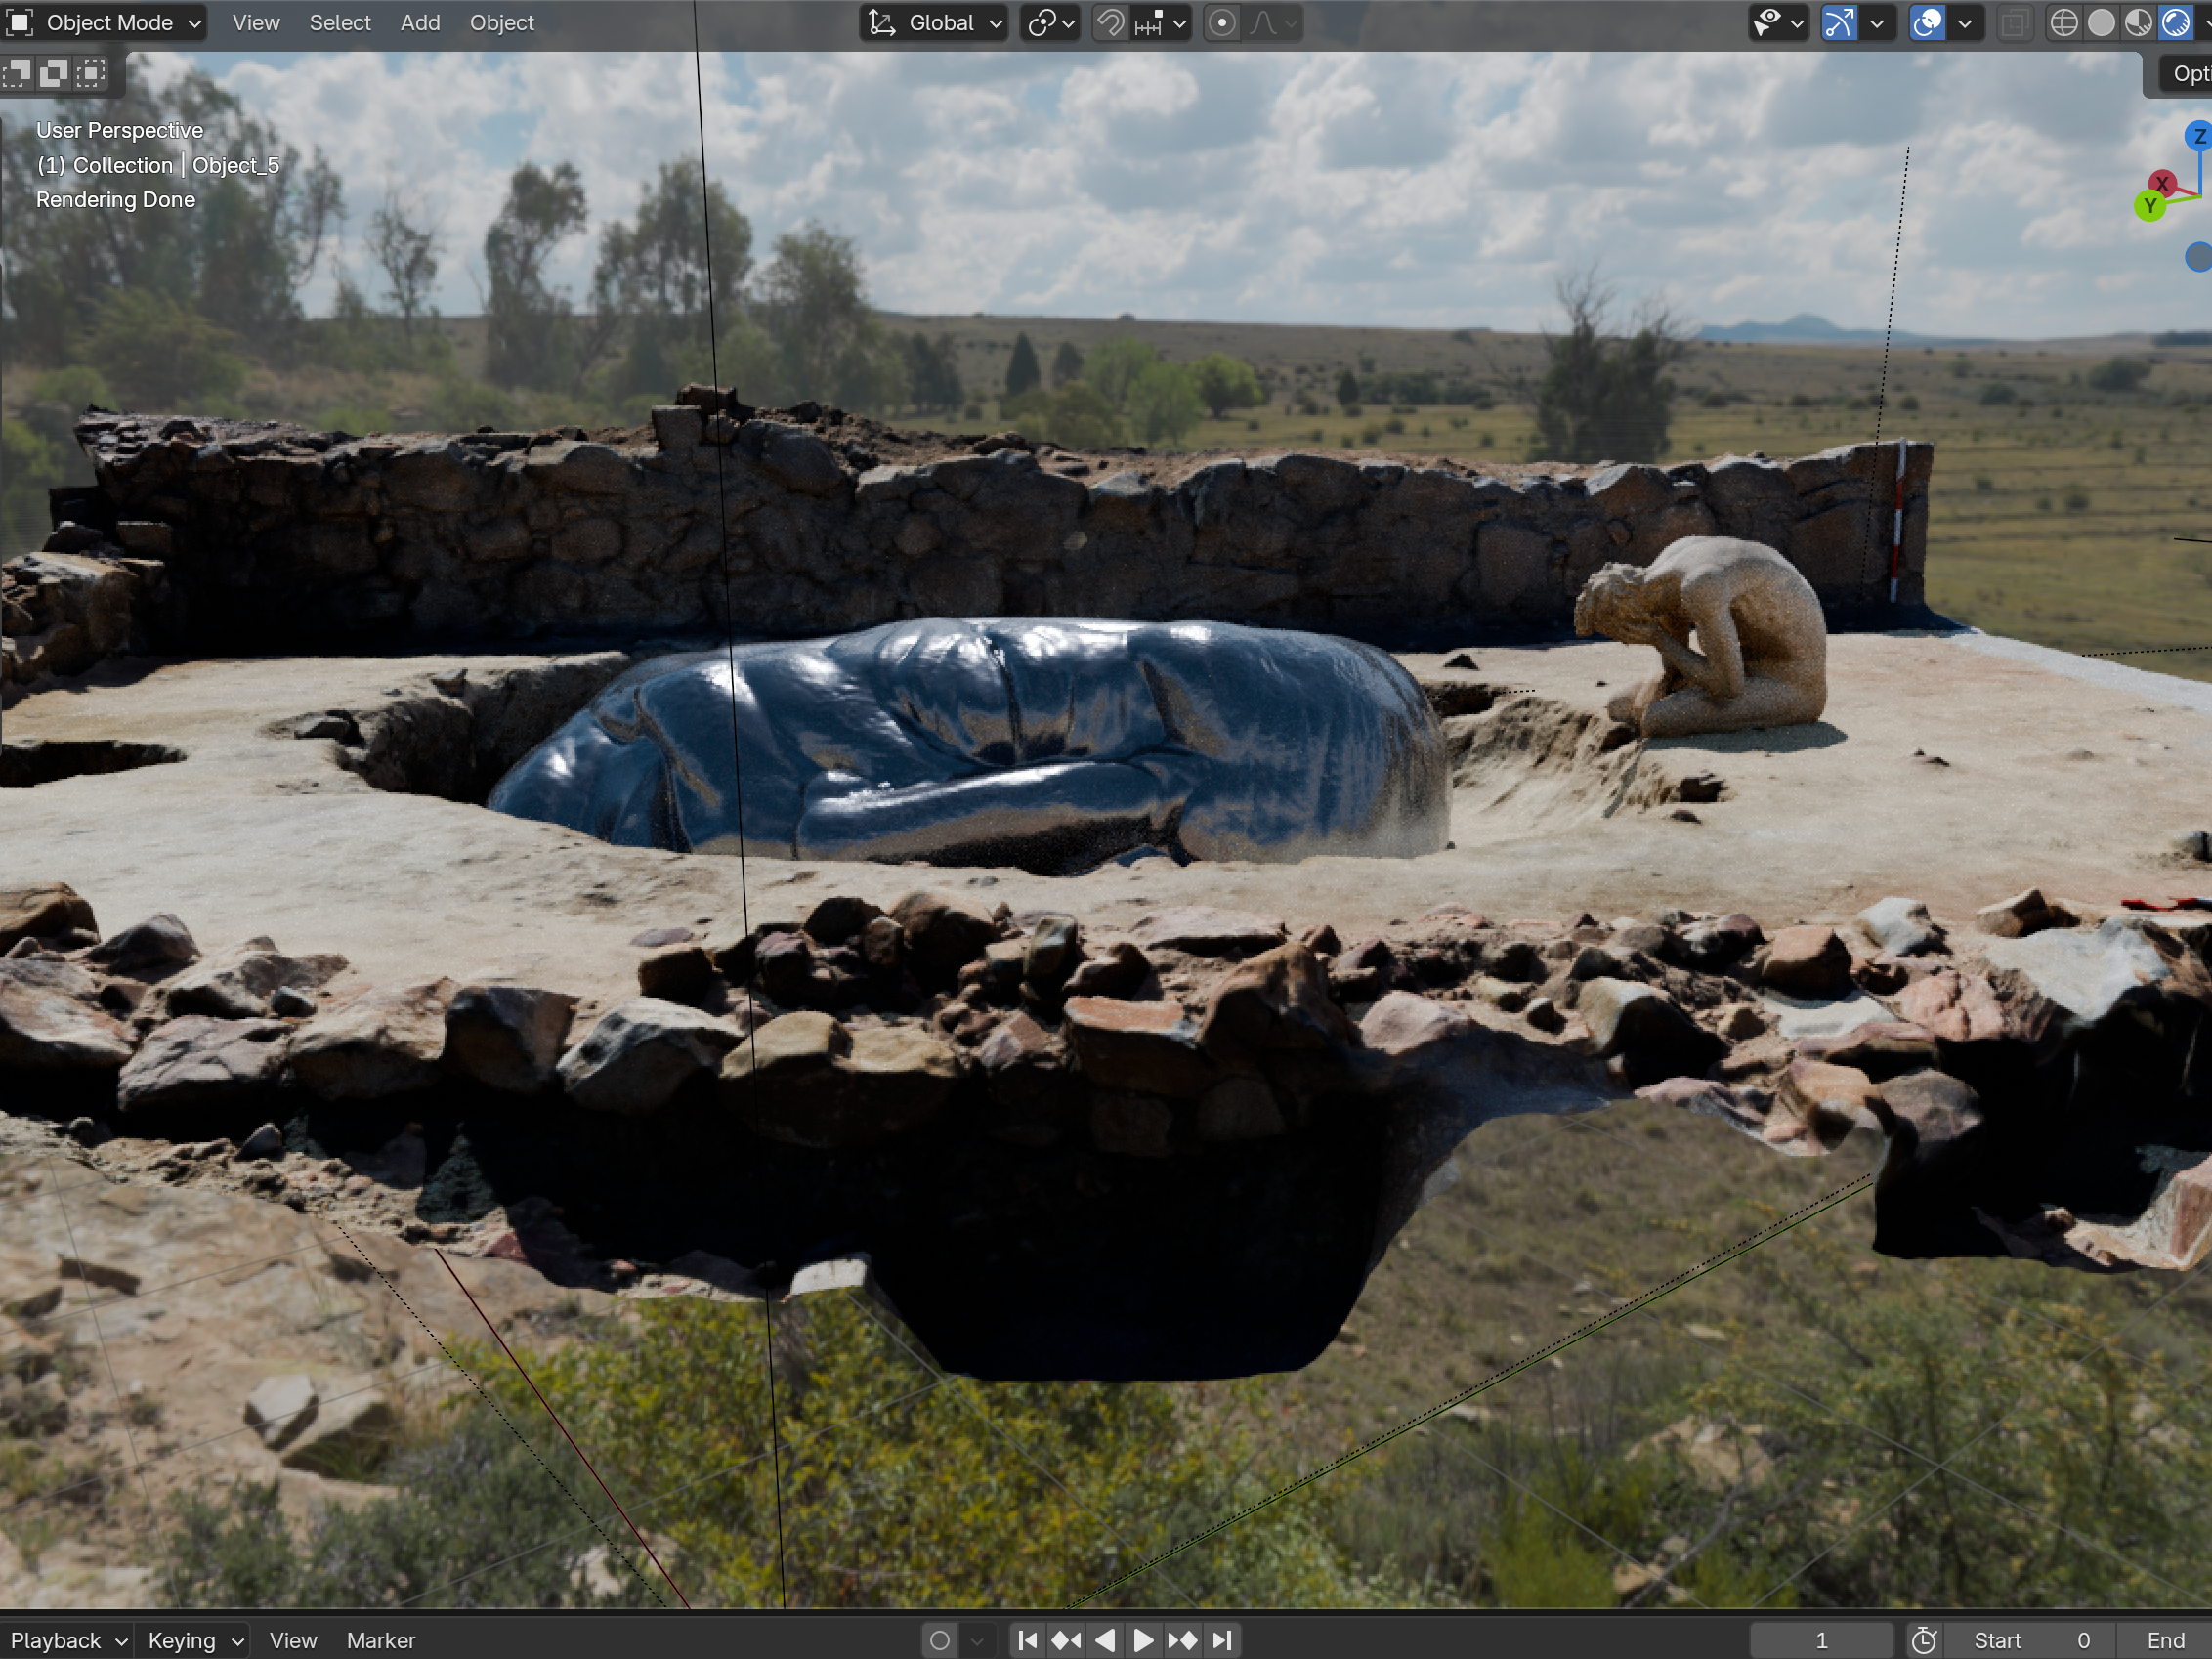Click the play animation button
The height and width of the screenshot is (1659, 2212).
coord(1143,1640)
